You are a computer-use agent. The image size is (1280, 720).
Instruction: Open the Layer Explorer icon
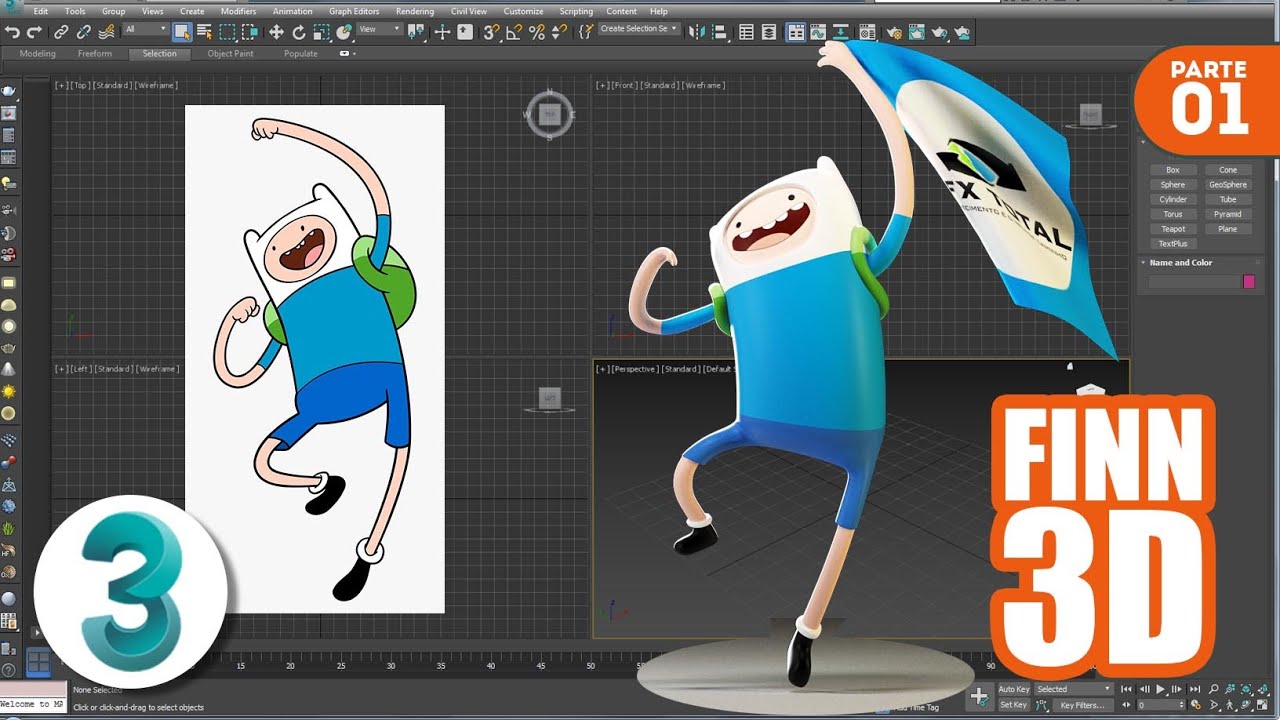coord(768,32)
